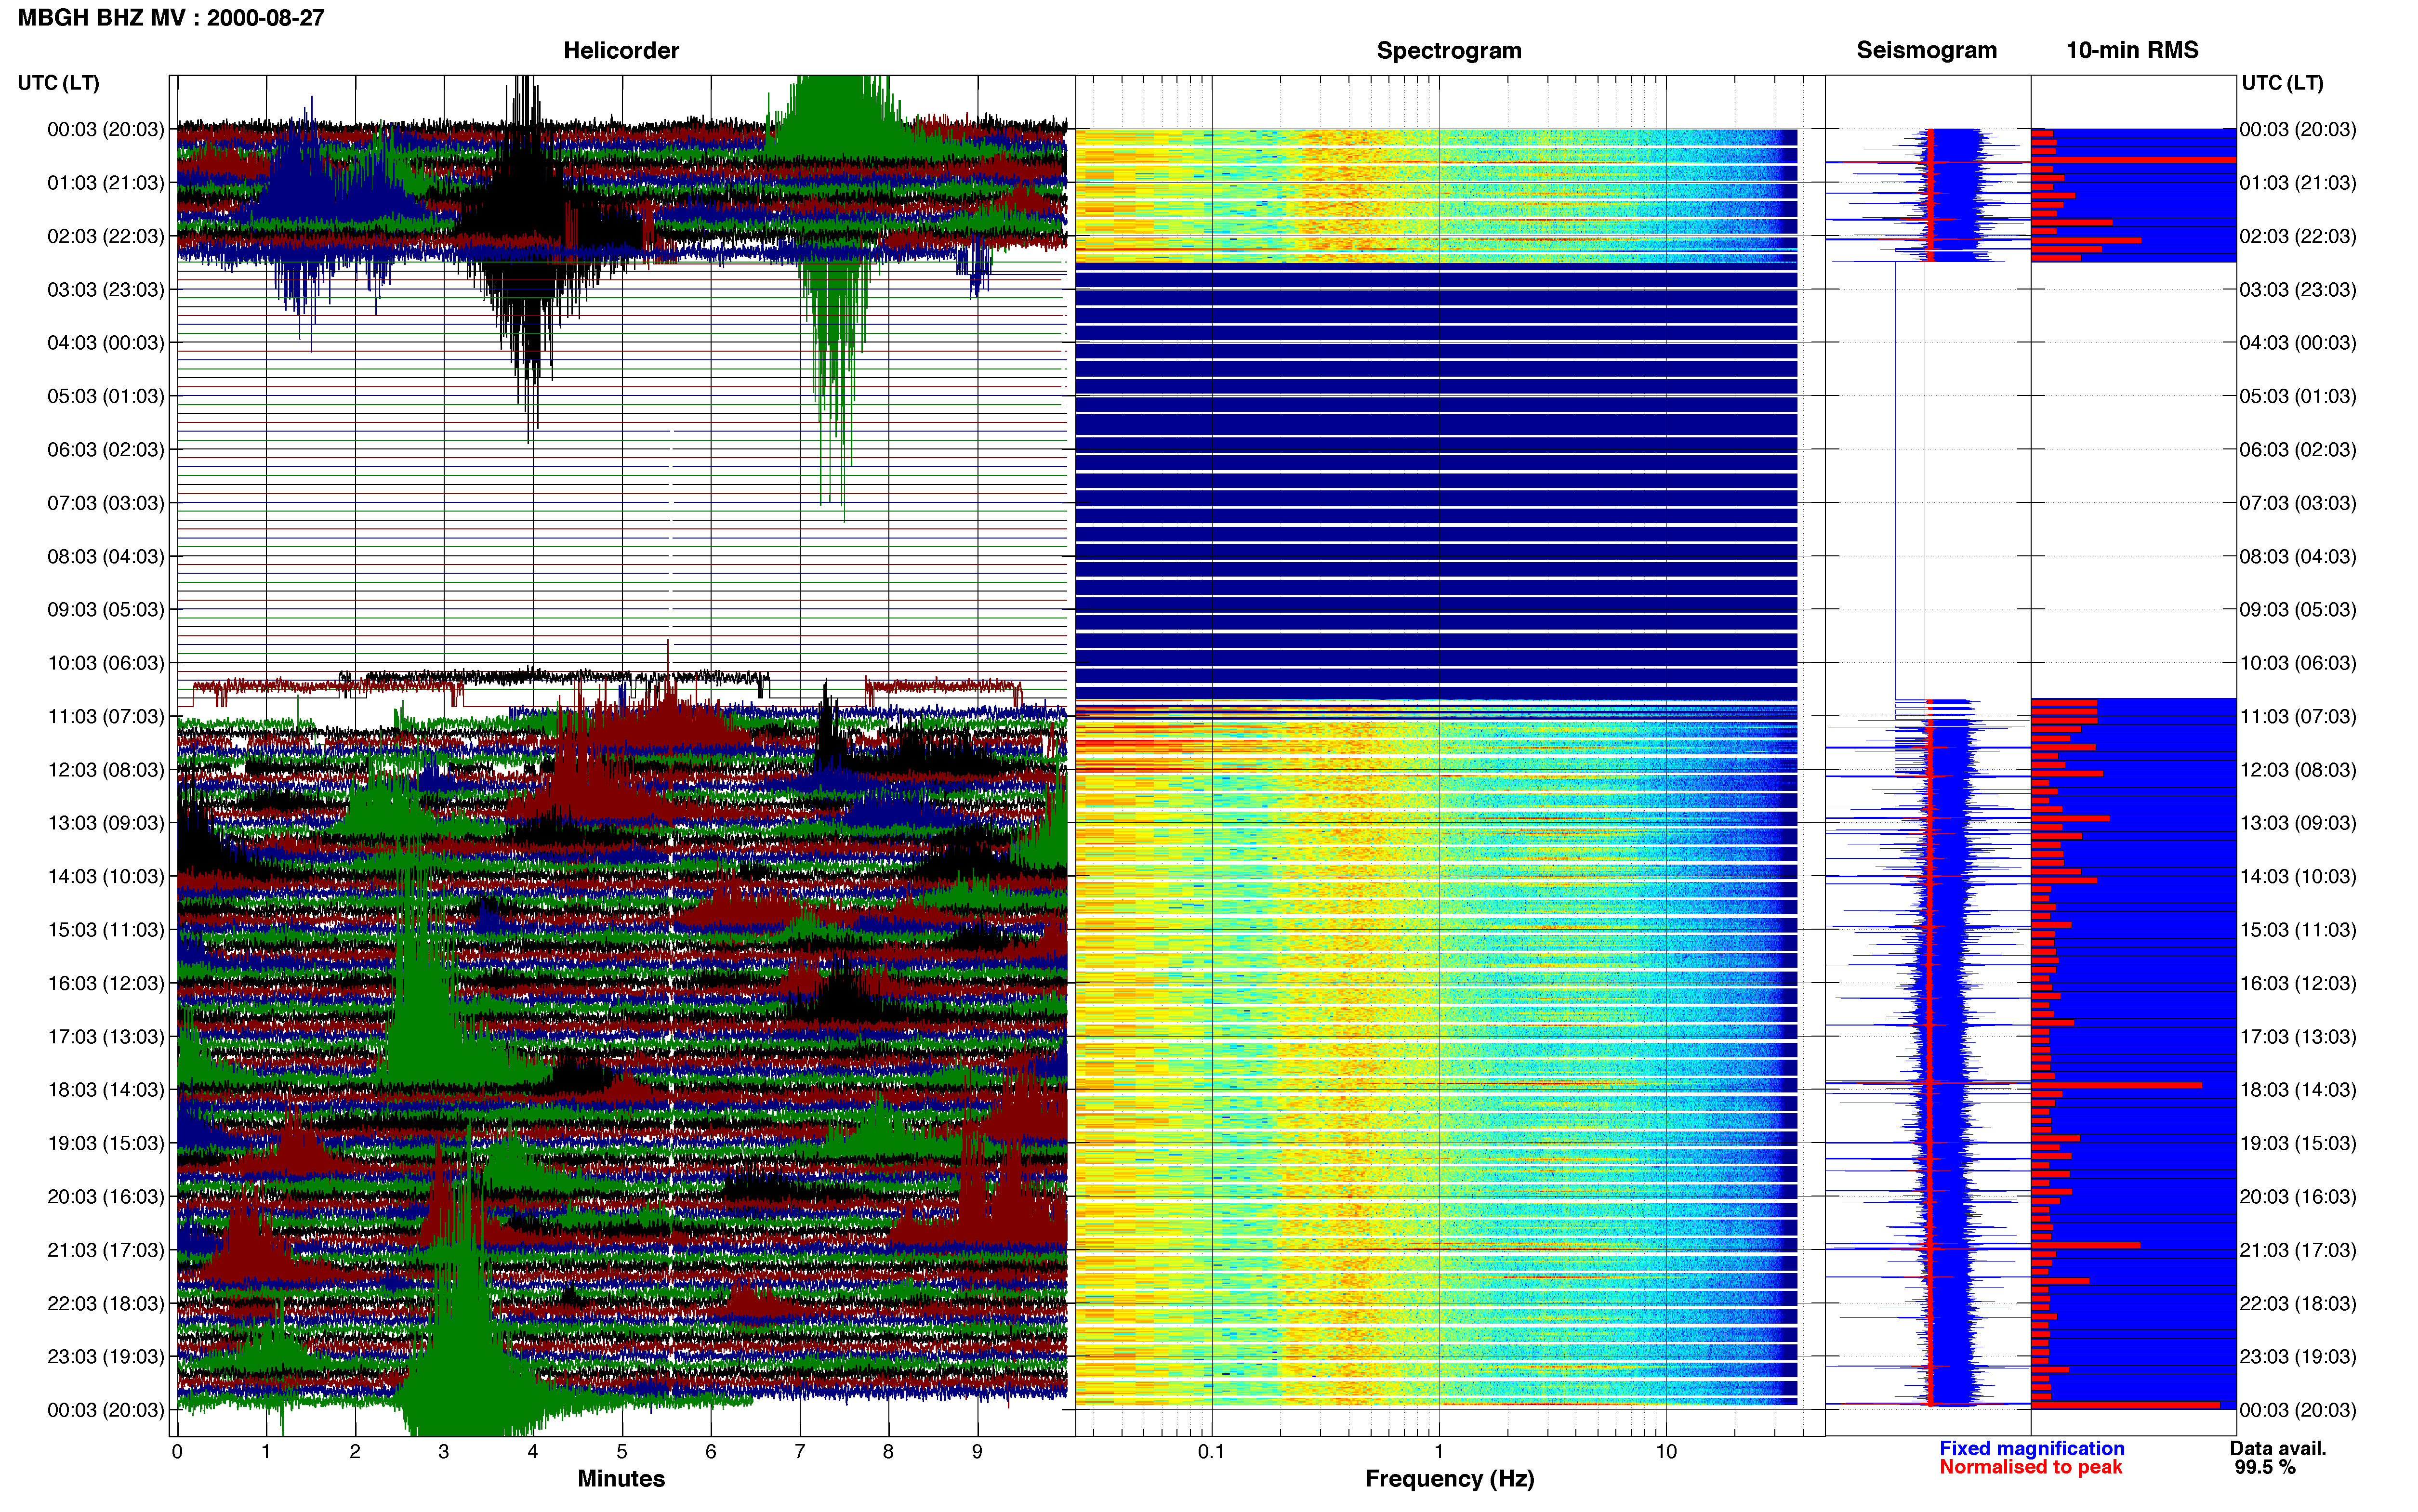The image size is (2418, 1512).
Task: Click frequency axis tick '1'
Action: point(1439,1452)
